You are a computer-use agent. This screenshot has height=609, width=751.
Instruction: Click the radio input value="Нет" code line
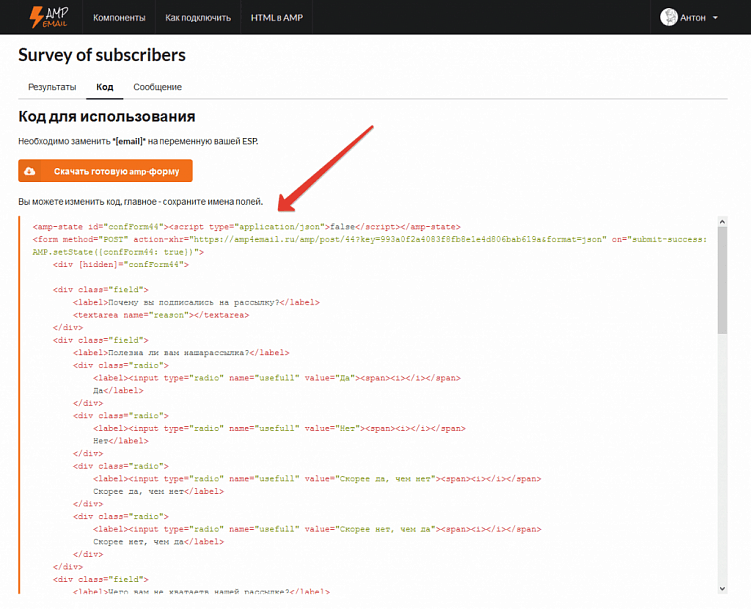tap(278, 428)
